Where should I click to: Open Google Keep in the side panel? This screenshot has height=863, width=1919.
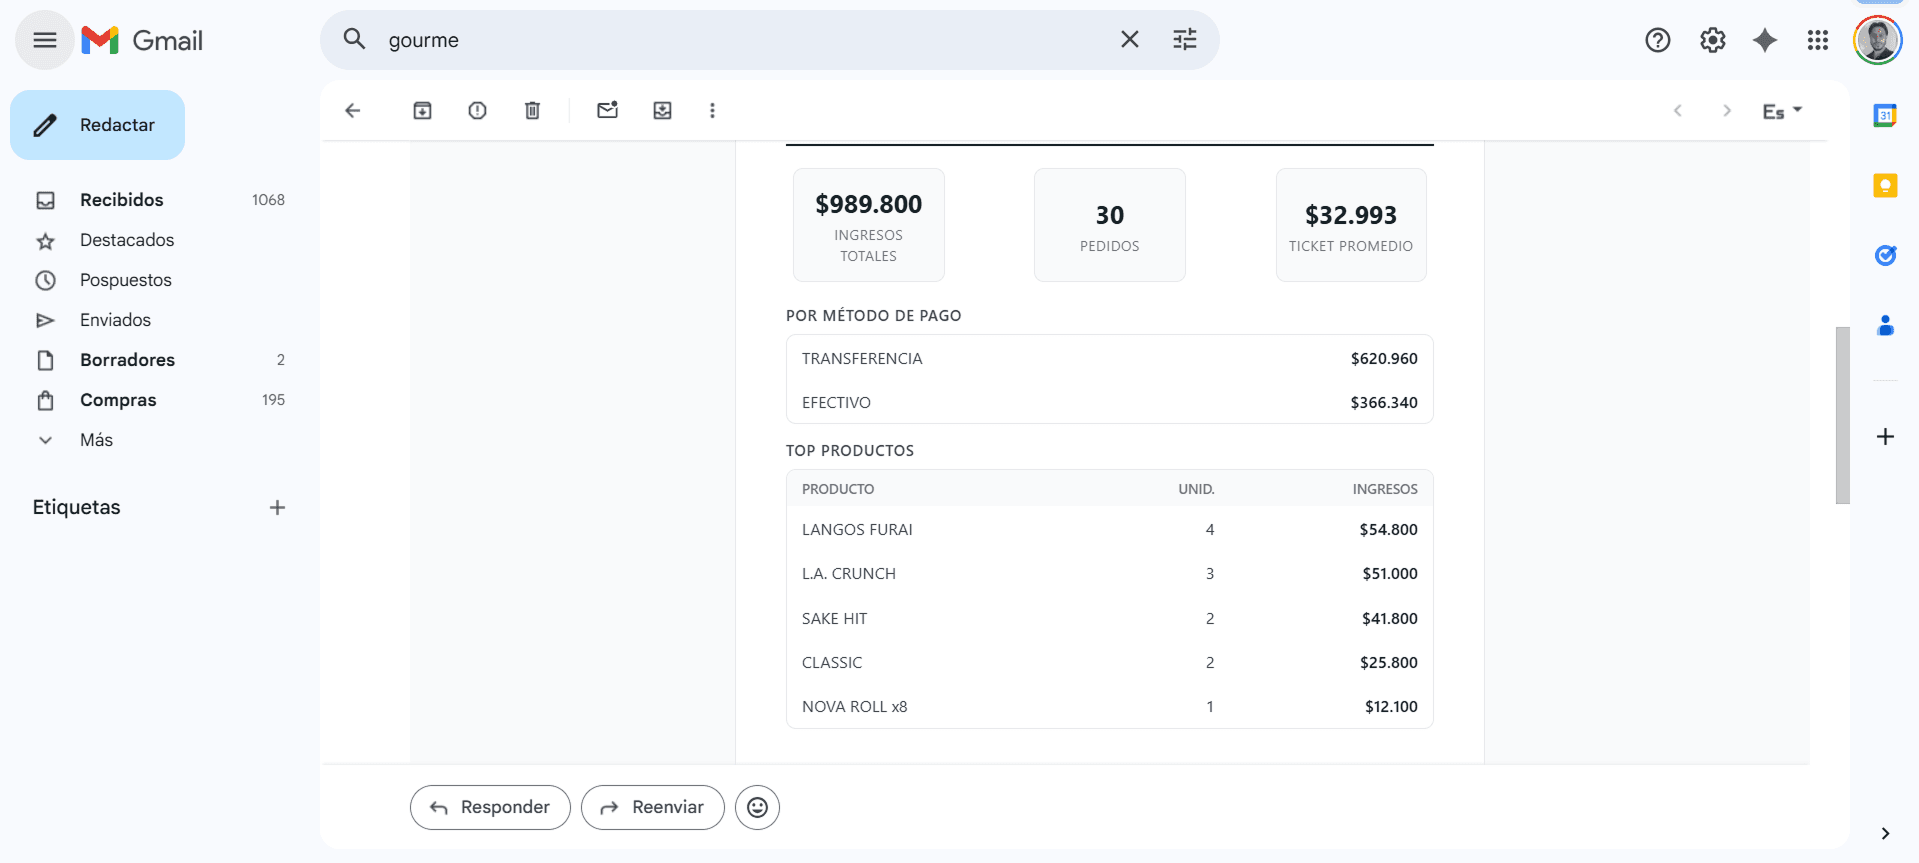pyautogui.click(x=1885, y=186)
